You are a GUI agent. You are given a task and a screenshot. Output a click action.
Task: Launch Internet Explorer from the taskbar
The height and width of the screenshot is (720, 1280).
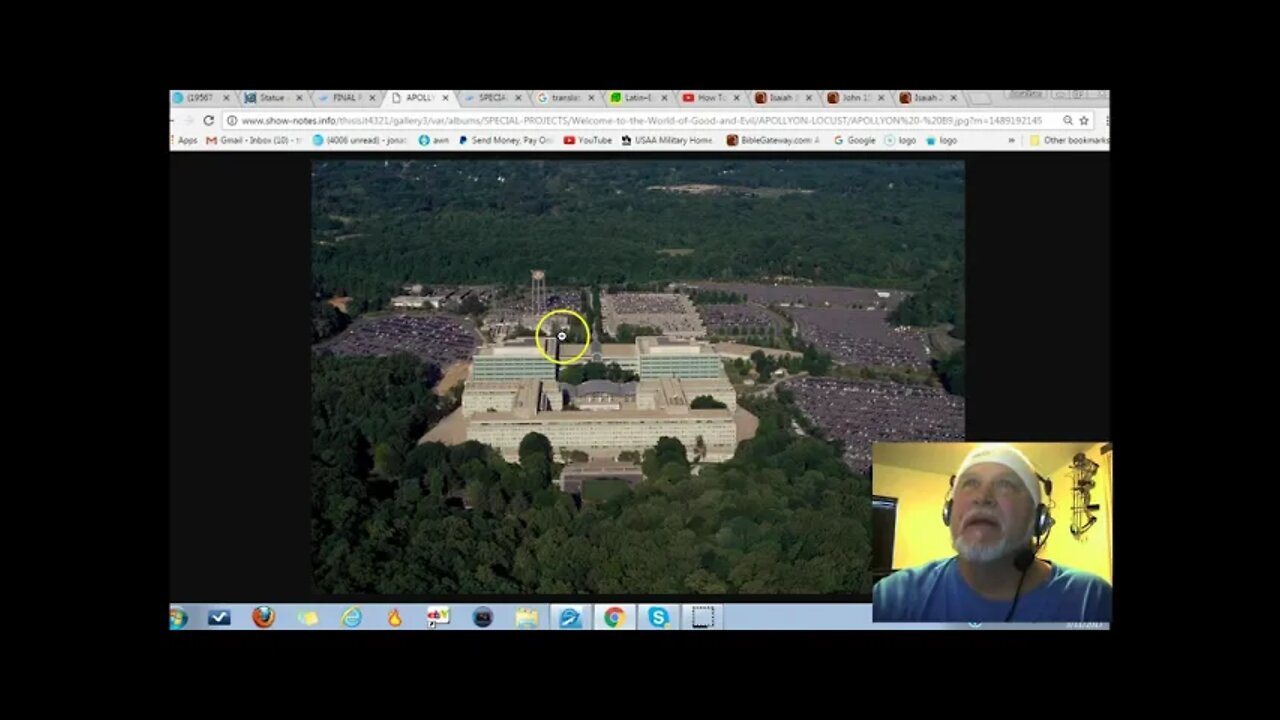pyautogui.click(x=351, y=617)
